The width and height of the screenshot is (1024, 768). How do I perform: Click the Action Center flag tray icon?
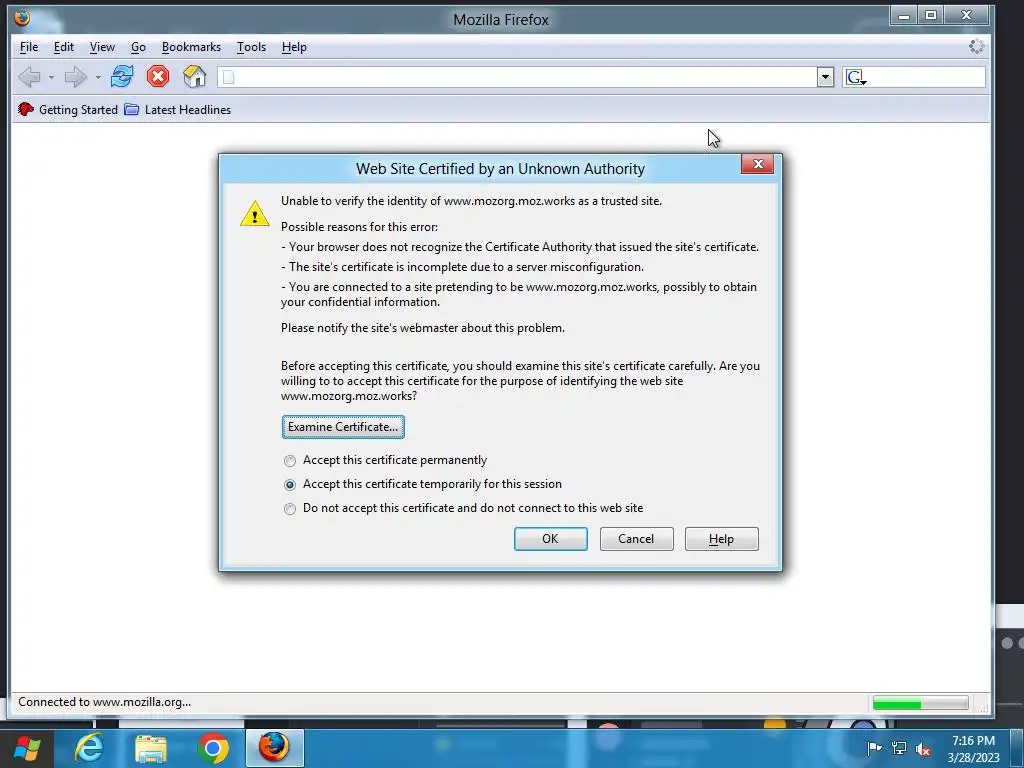pyautogui.click(x=874, y=748)
